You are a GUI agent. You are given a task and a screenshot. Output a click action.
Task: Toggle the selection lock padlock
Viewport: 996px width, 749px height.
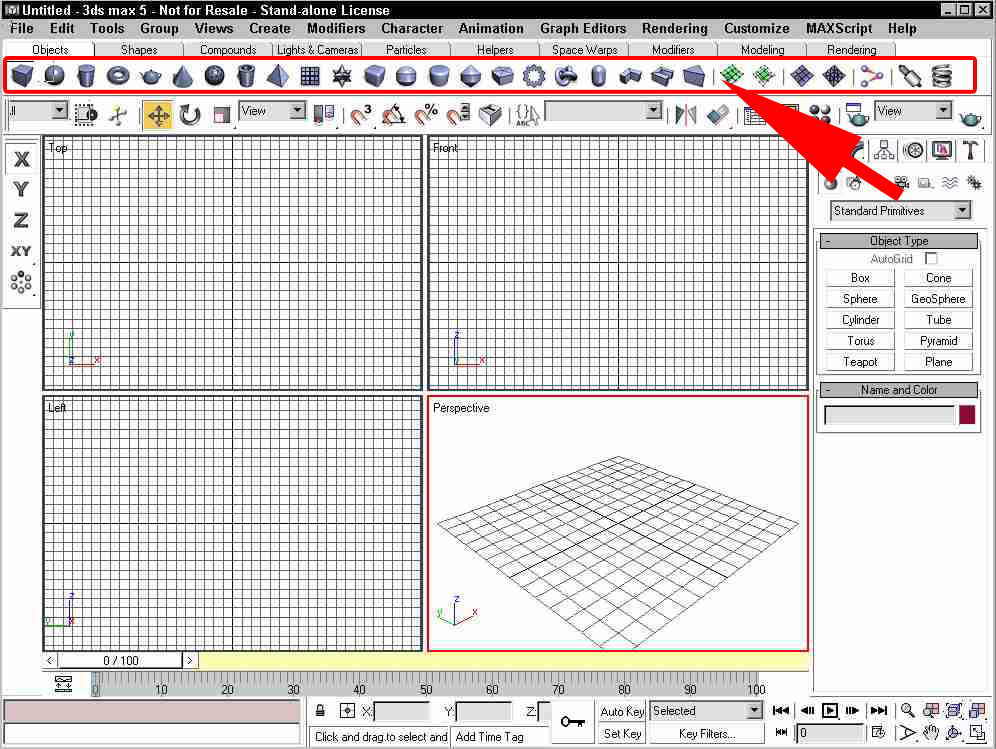click(x=320, y=711)
